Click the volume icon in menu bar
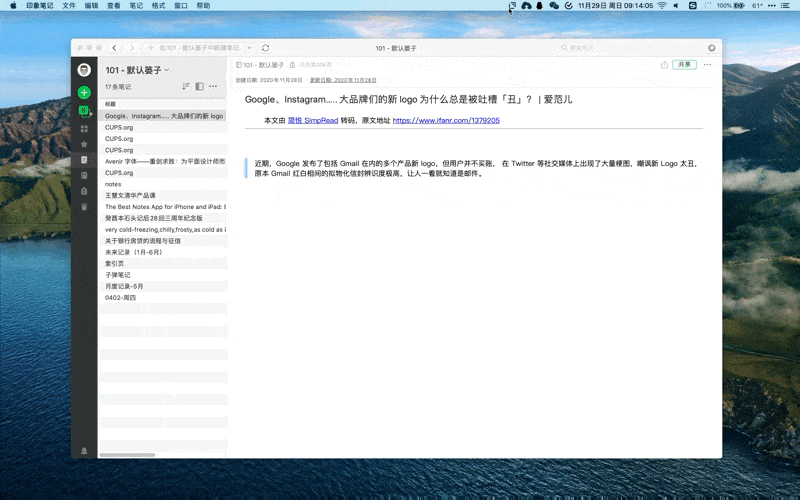The height and width of the screenshot is (500, 800). click(x=676, y=6)
